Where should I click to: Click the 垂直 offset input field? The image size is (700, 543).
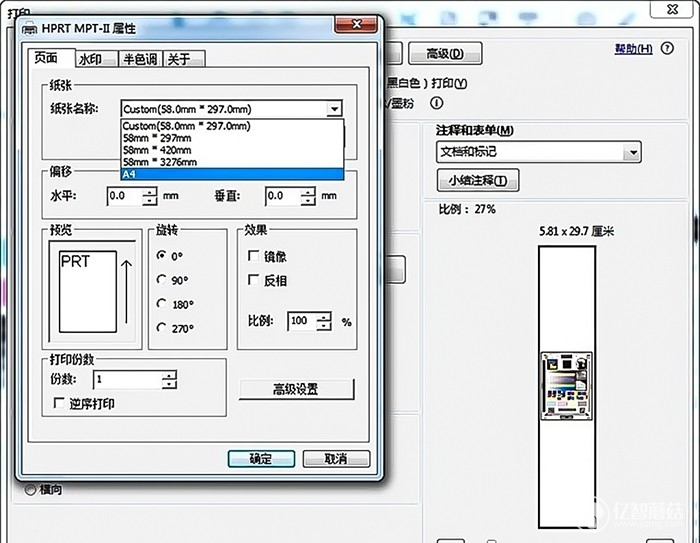283,196
